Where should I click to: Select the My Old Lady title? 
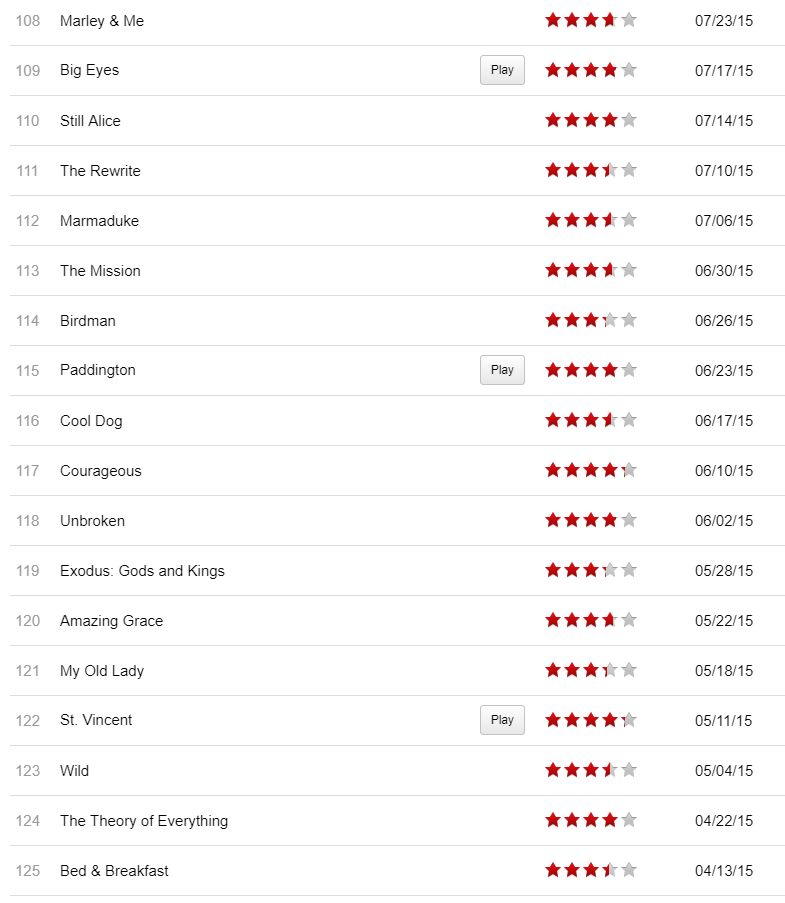102,671
